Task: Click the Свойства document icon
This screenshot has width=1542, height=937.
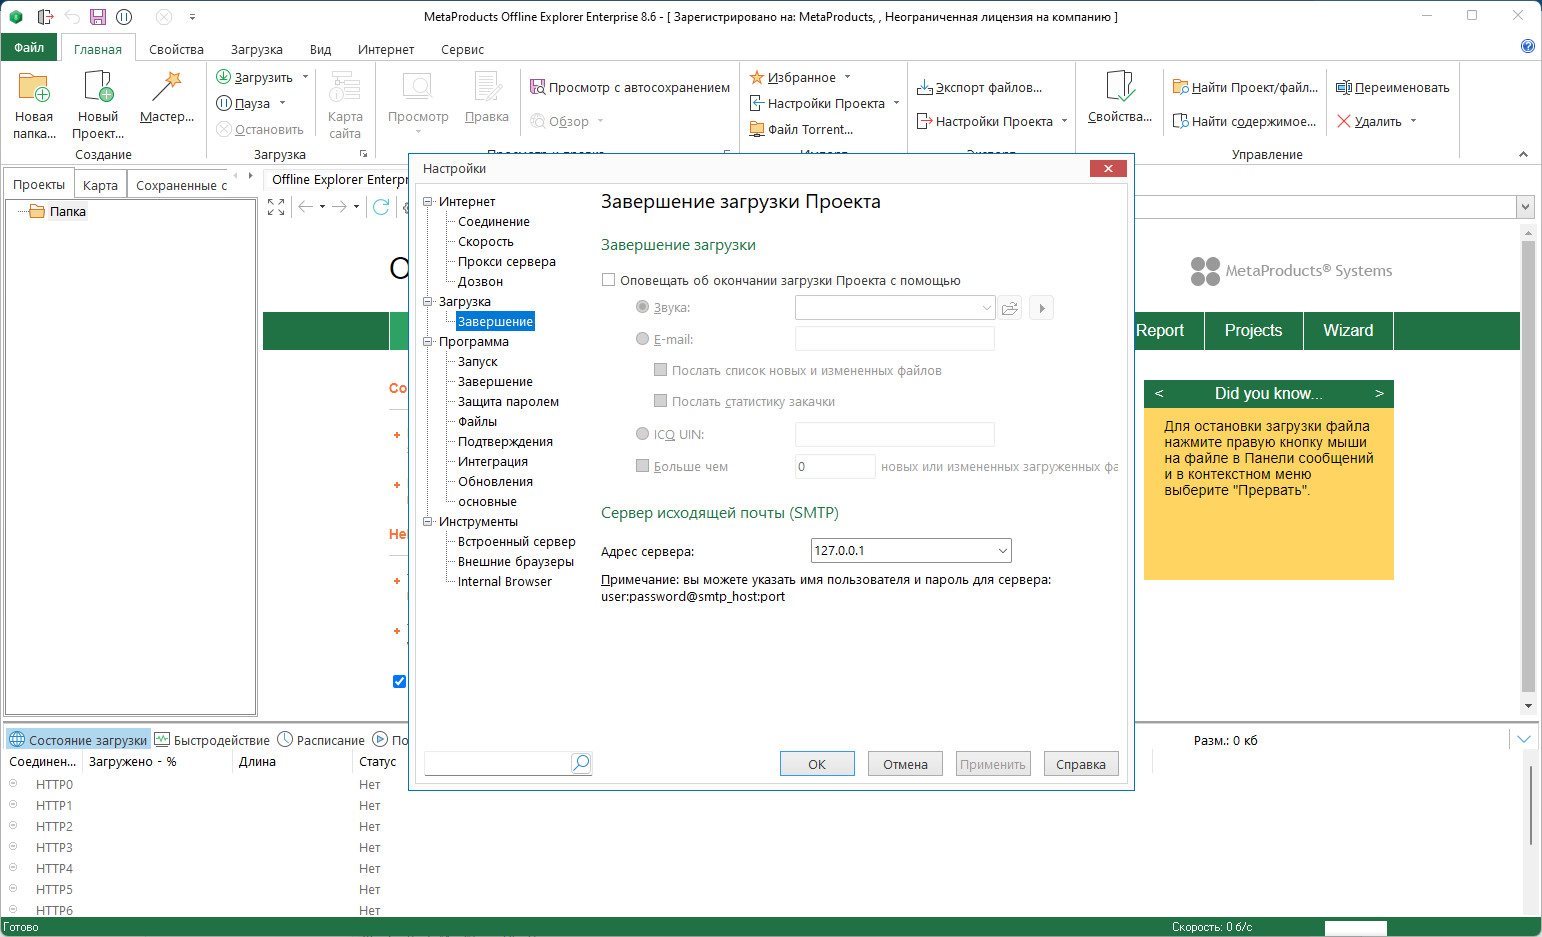Action: coord(1120,88)
